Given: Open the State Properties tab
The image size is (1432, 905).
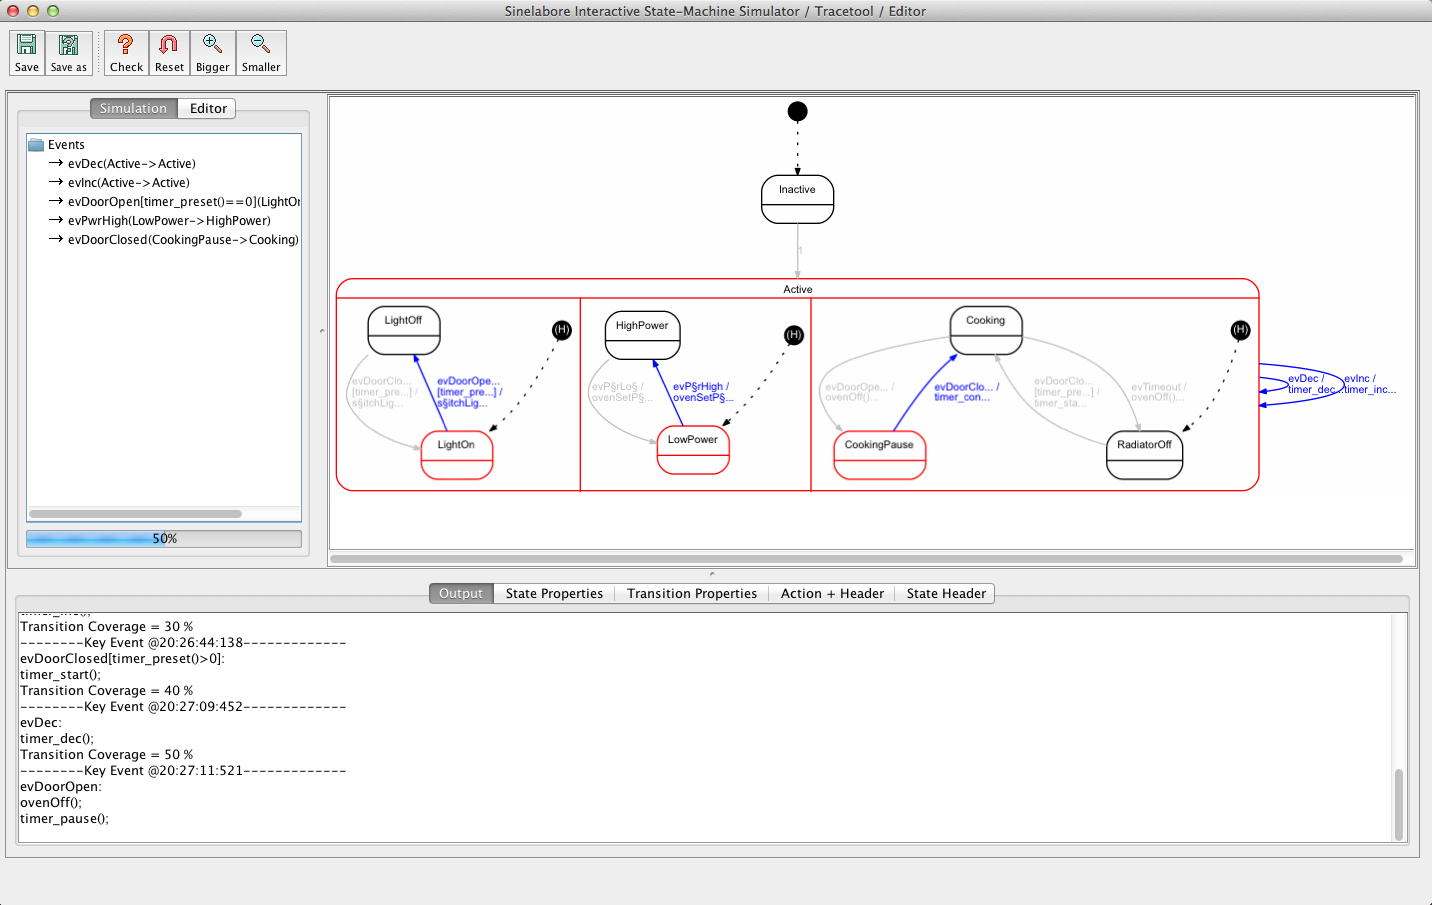Looking at the screenshot, I should tap(554, 593).
